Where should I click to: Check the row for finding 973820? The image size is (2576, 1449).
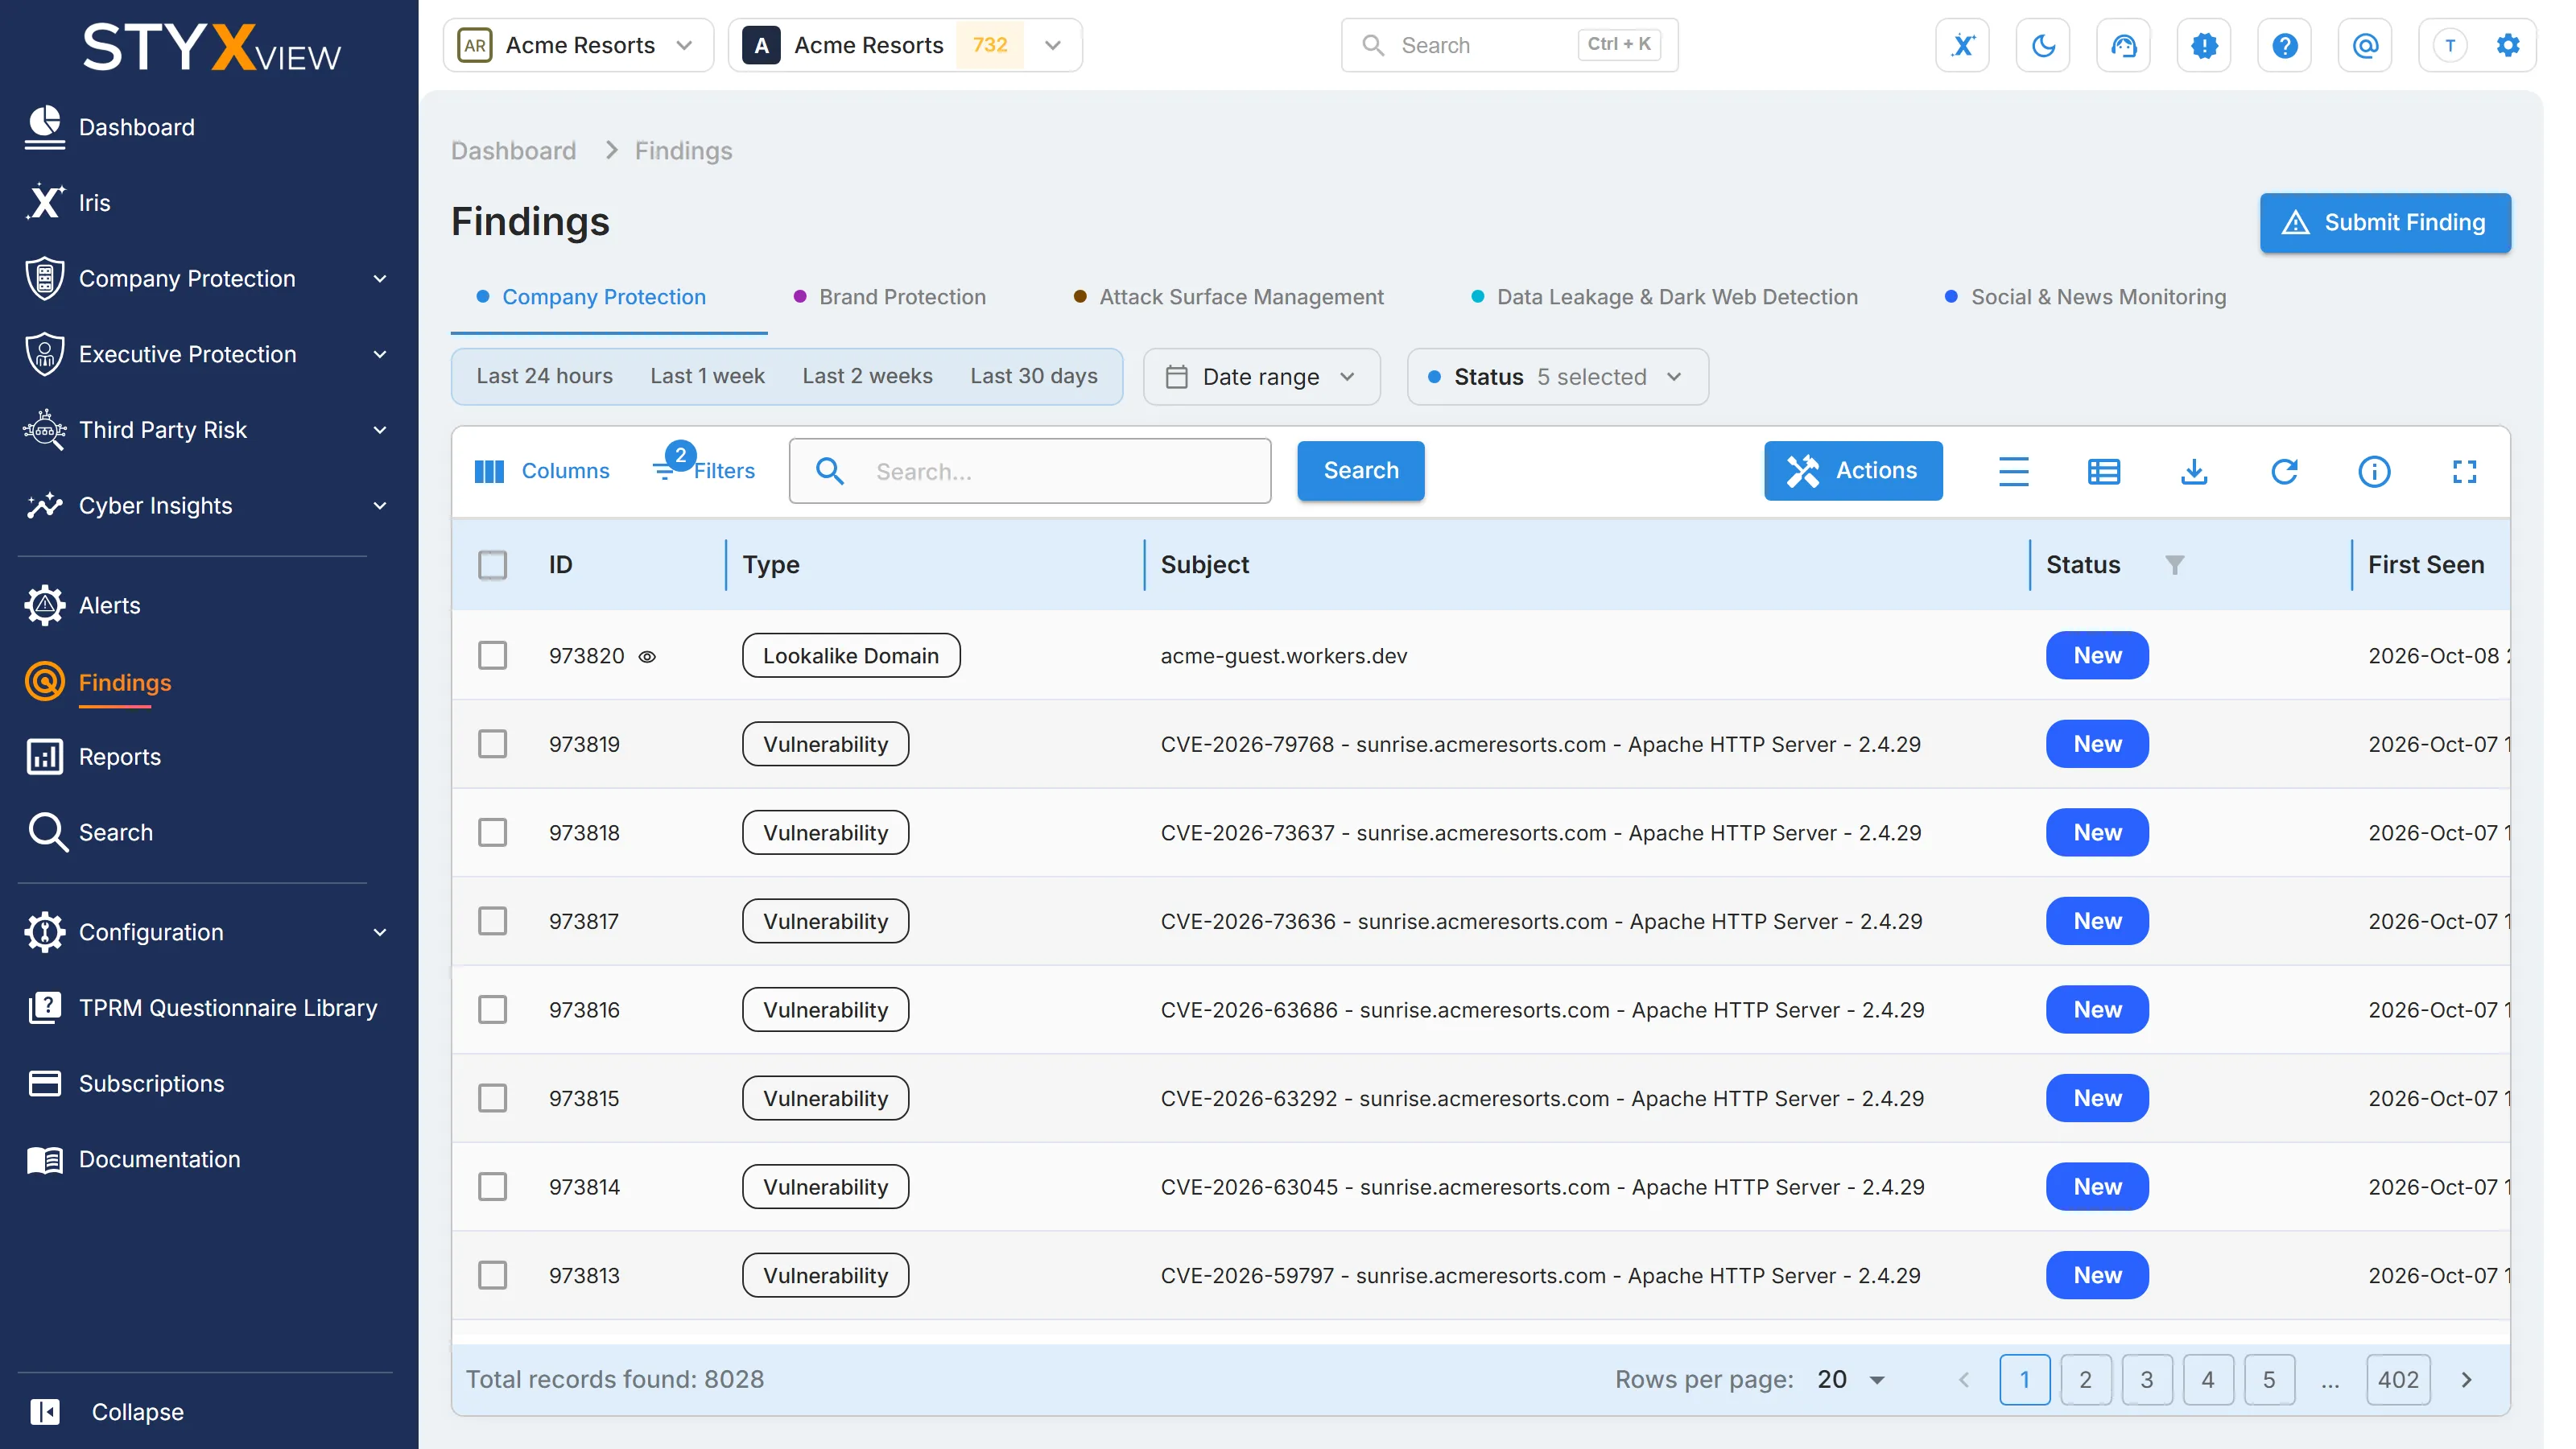[492, 656]
